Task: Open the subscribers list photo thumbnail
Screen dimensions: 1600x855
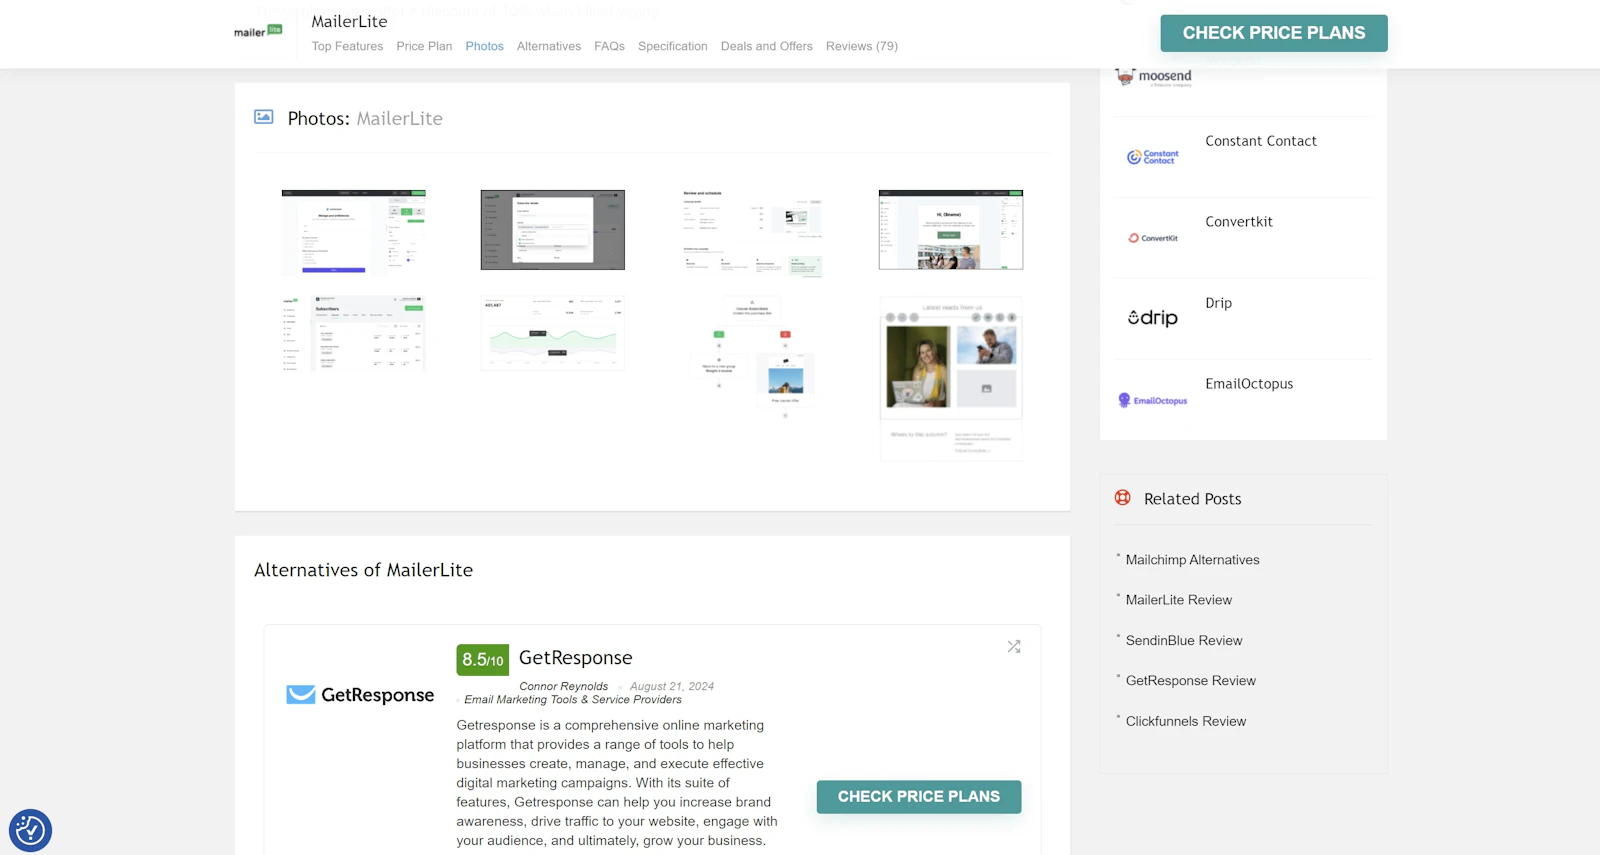Action: [x=354, y=334]
